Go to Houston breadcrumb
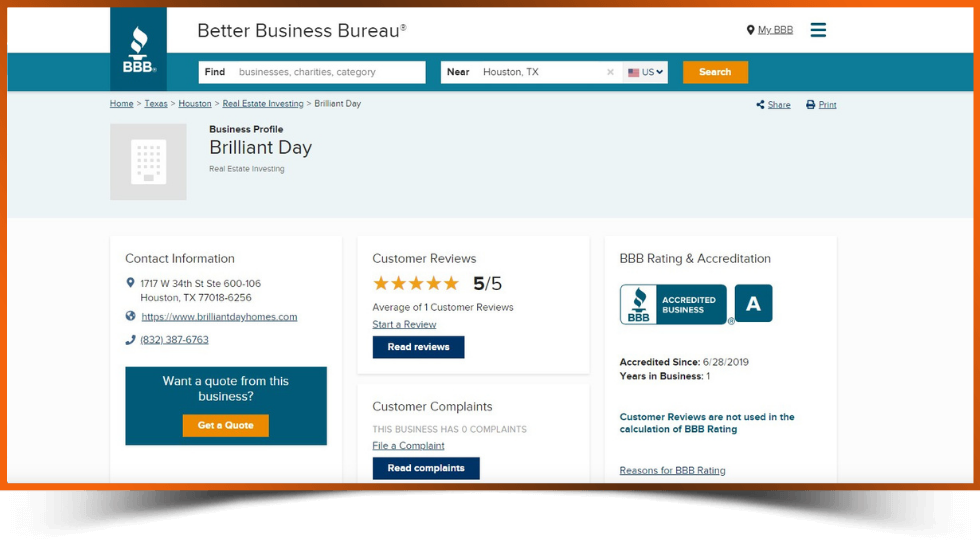 point(195,104)
